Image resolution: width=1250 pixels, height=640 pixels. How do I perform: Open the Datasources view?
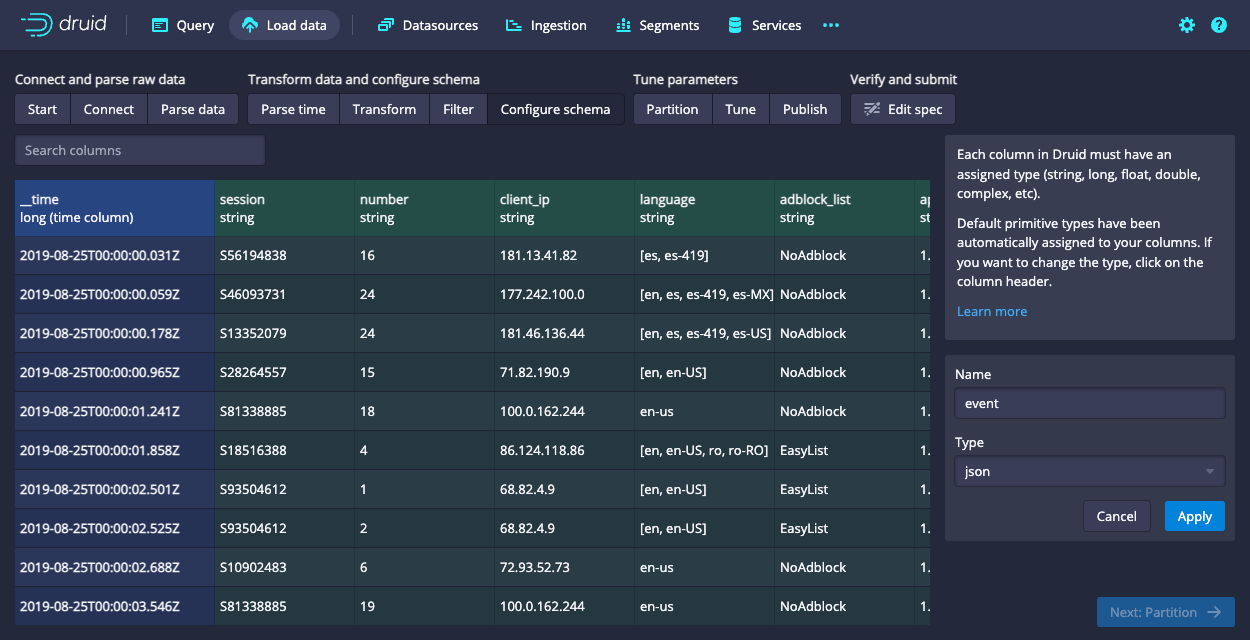click(428, 25)
